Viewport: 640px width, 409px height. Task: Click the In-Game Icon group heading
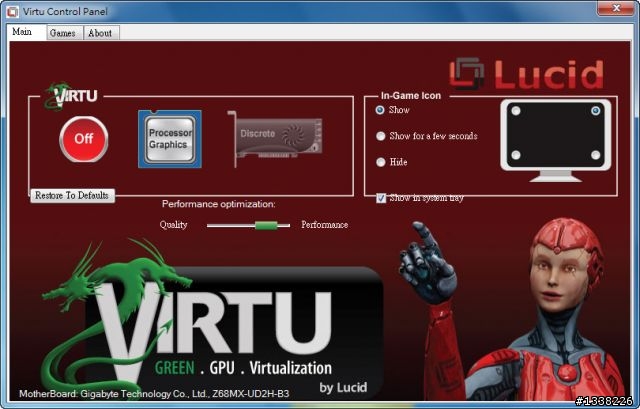411,96
